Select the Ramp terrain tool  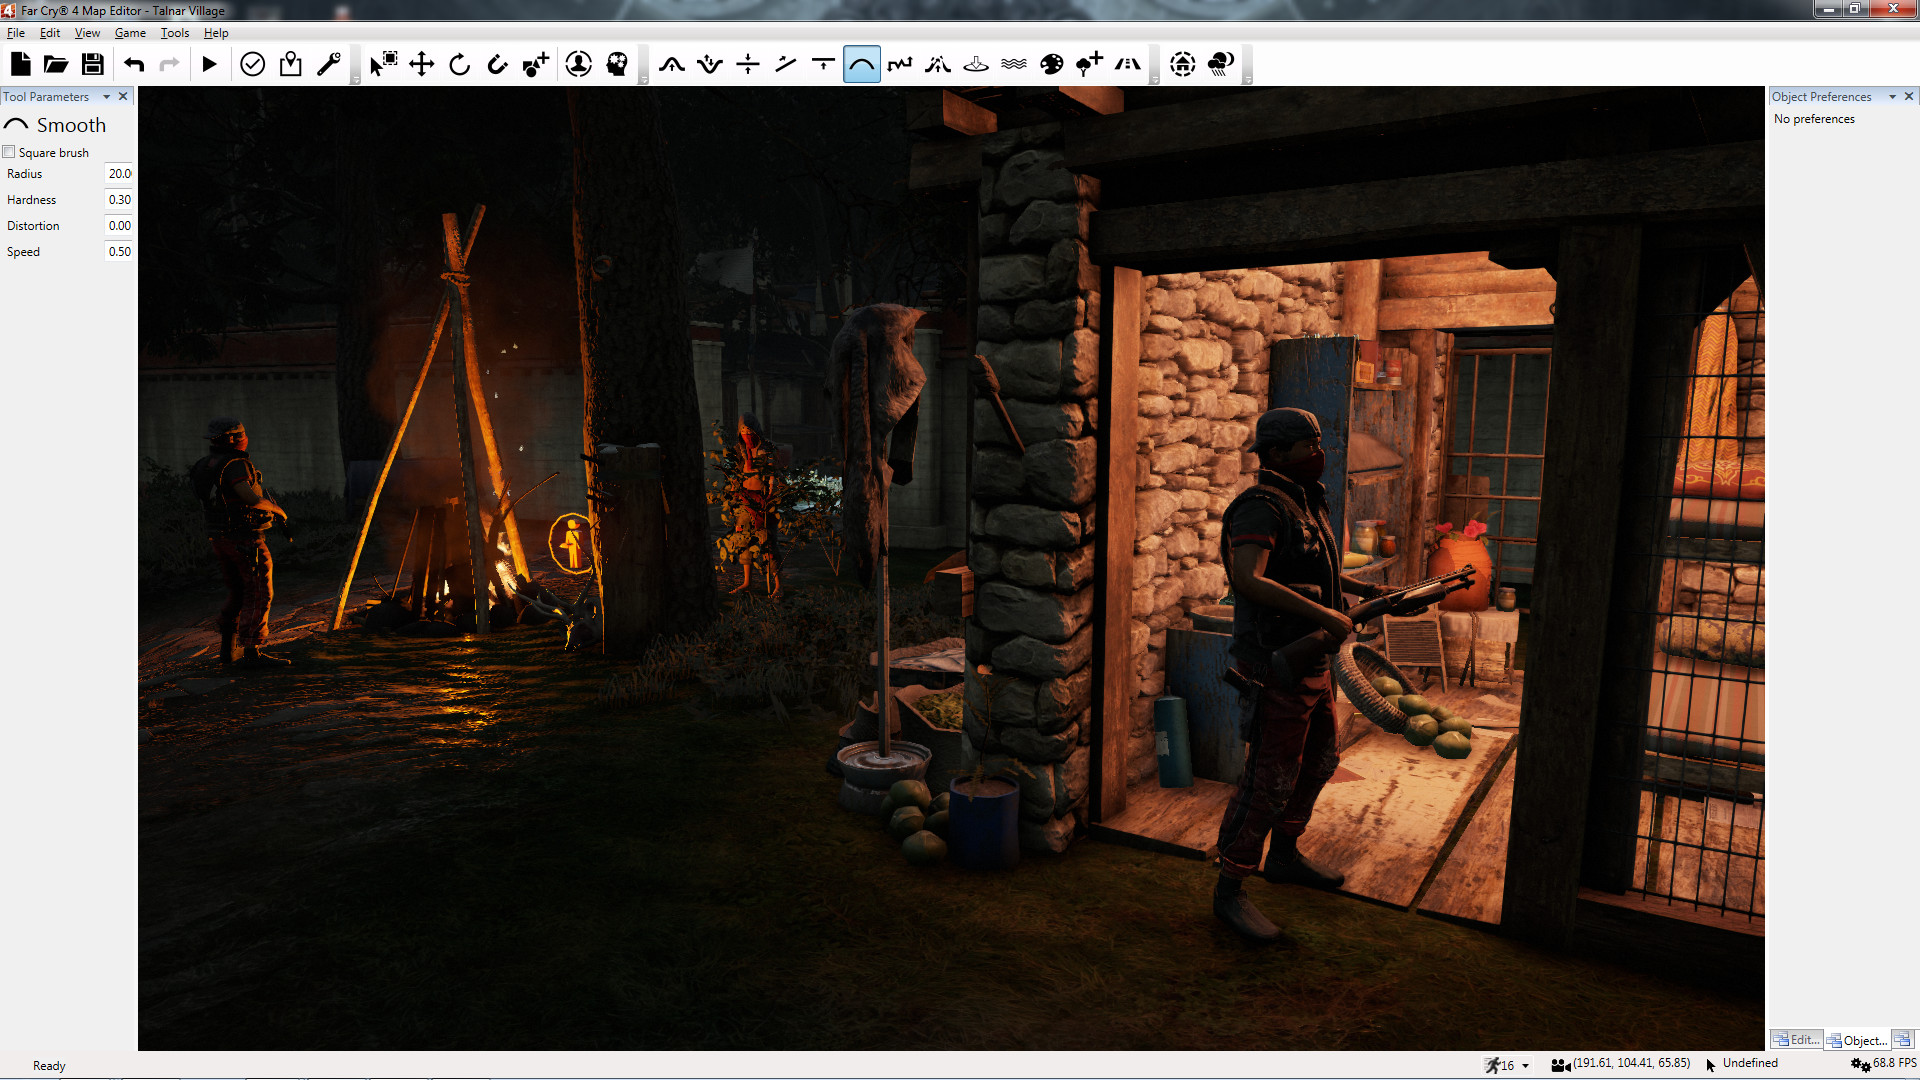coord(786,64)
